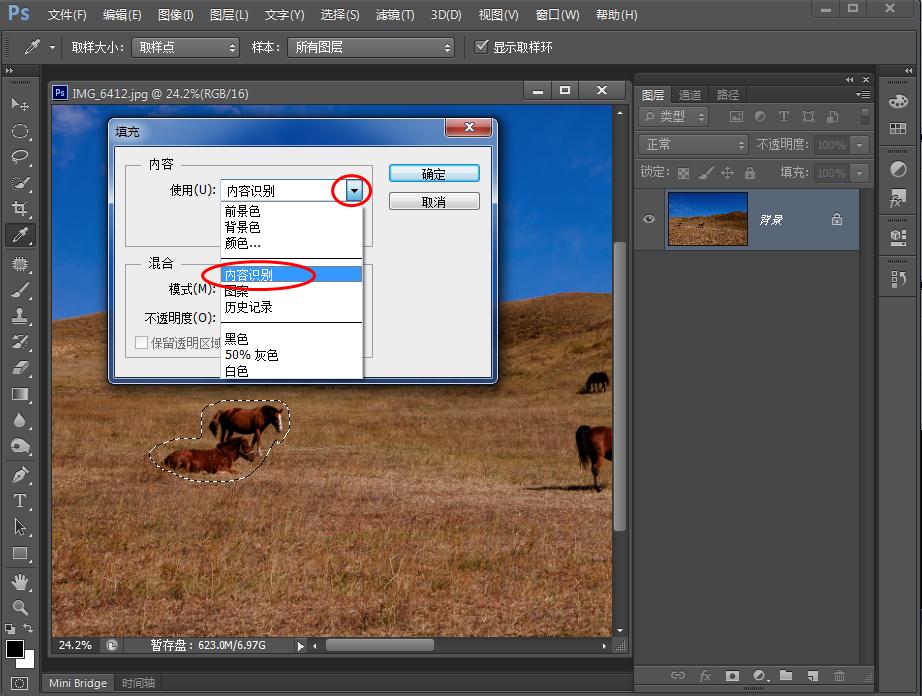
Task: Click the 取消 button in fill dialog
Action: point(434,202)
